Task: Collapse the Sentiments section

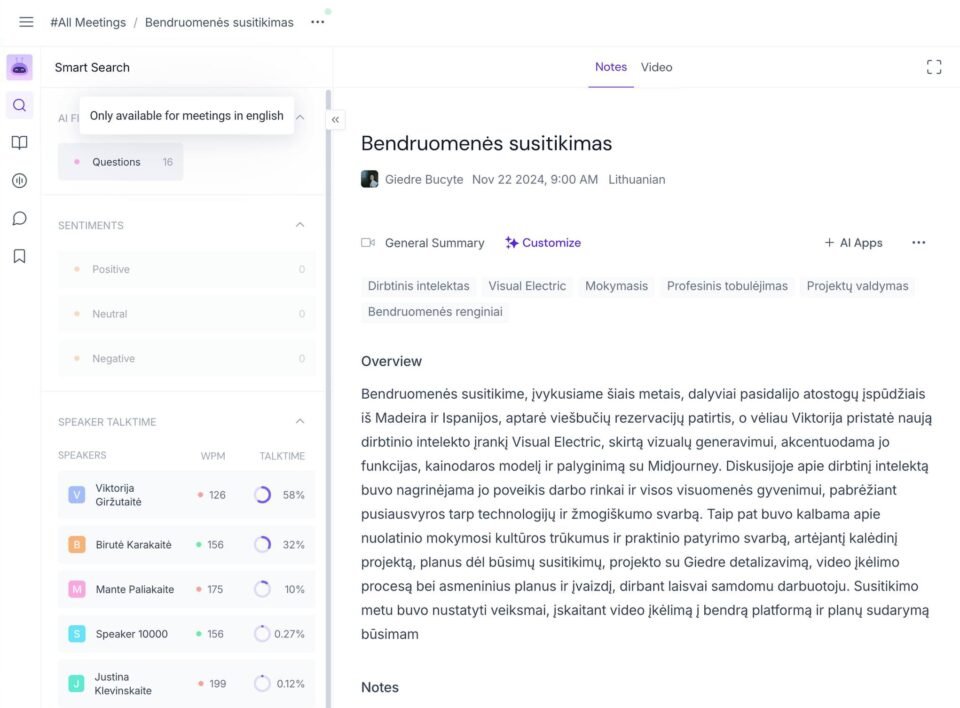Action: [300, 225]
